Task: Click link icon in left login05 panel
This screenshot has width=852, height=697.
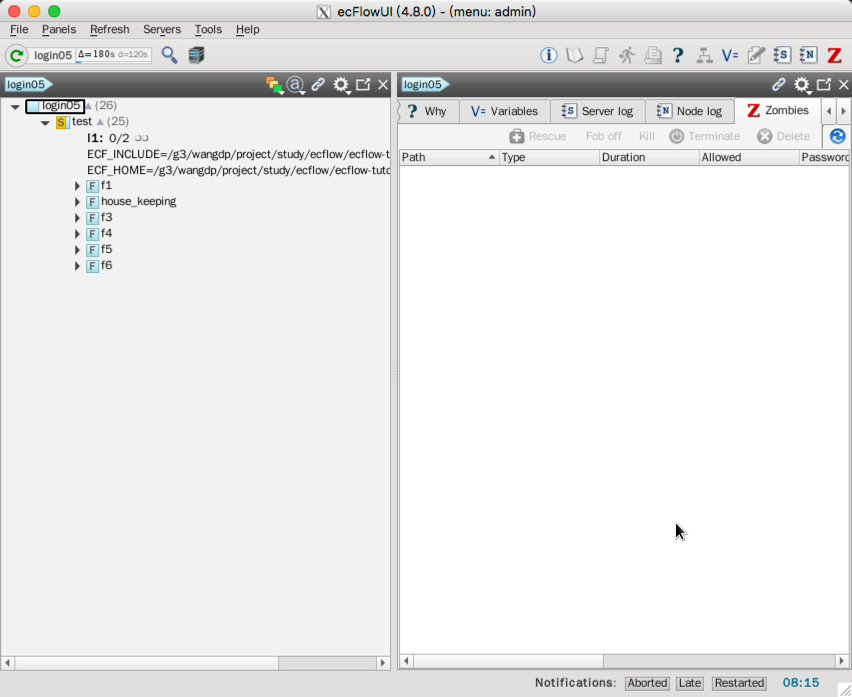Action: click(x=318, y=84)
